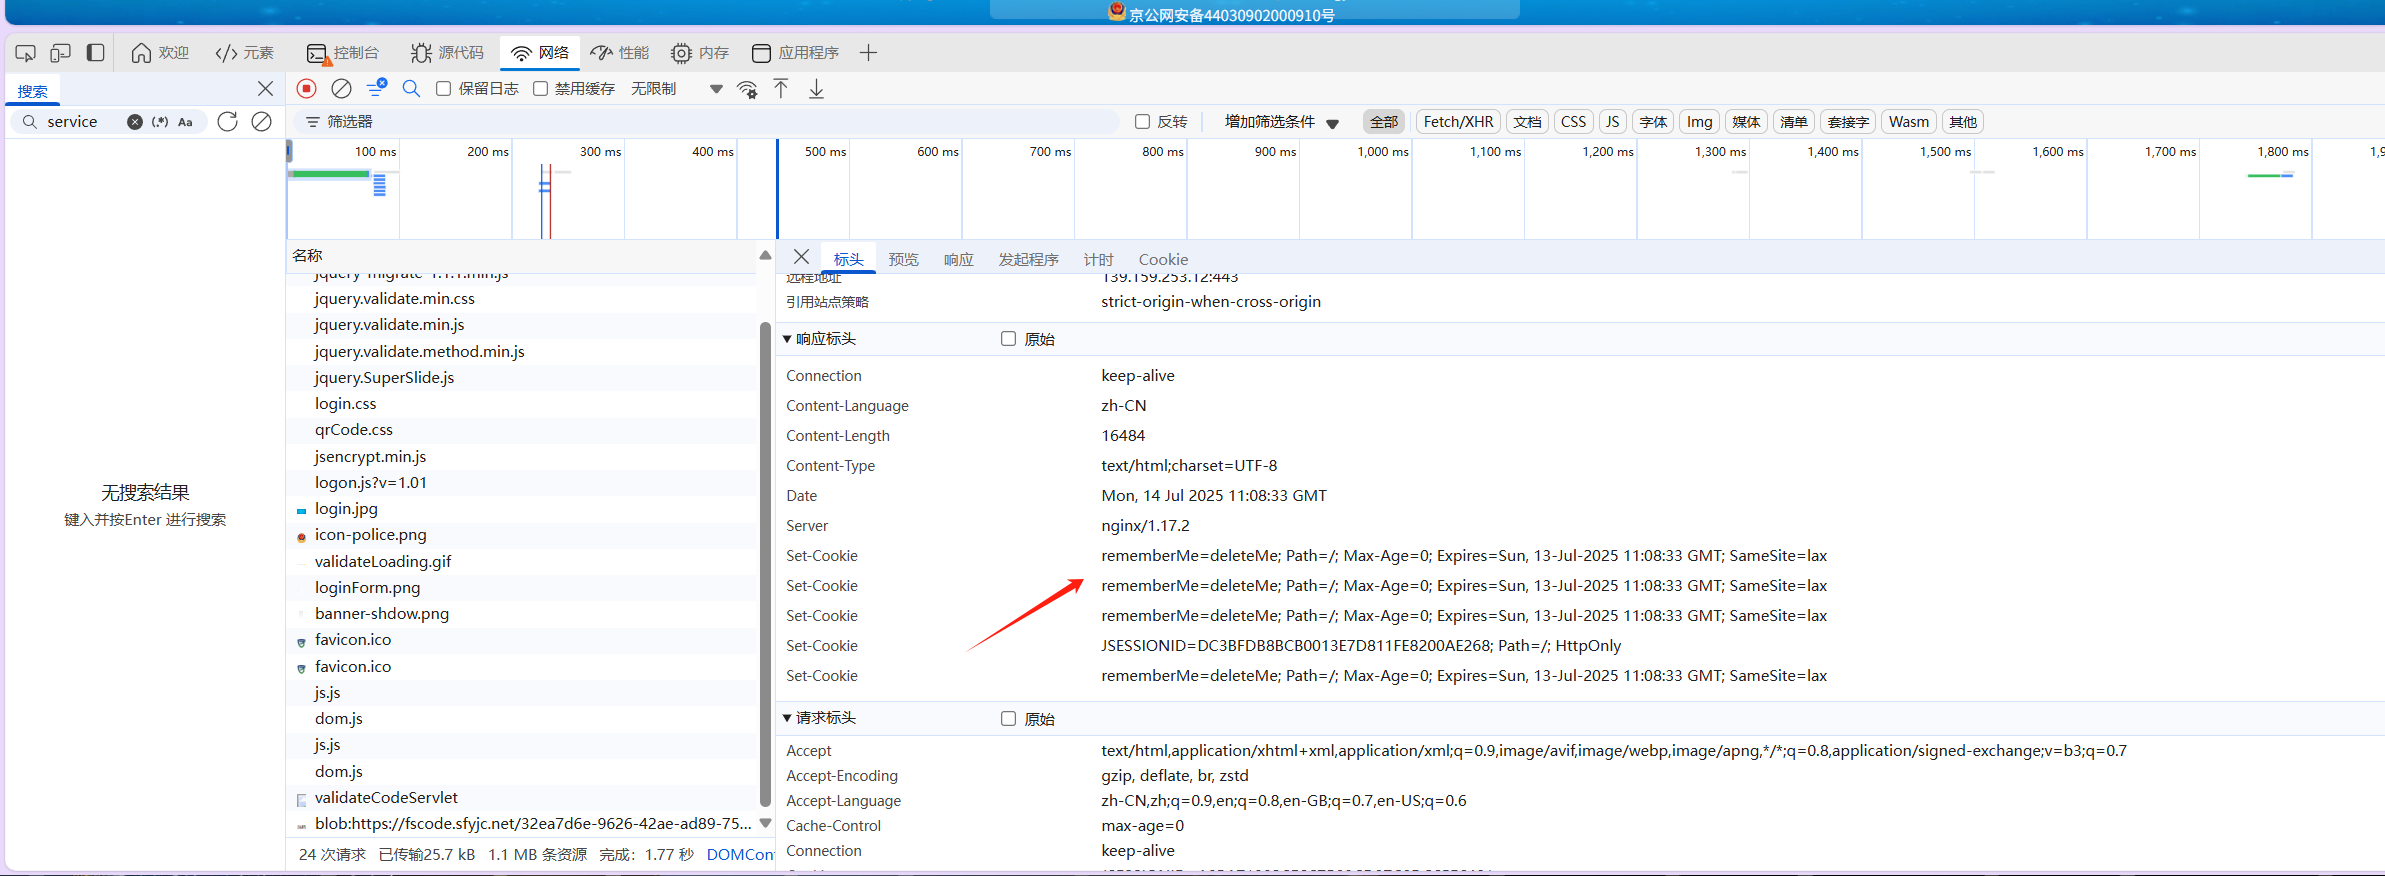Switch to the Console tab
Screen dimensions: 2385x876
click(x=343, y=53)
